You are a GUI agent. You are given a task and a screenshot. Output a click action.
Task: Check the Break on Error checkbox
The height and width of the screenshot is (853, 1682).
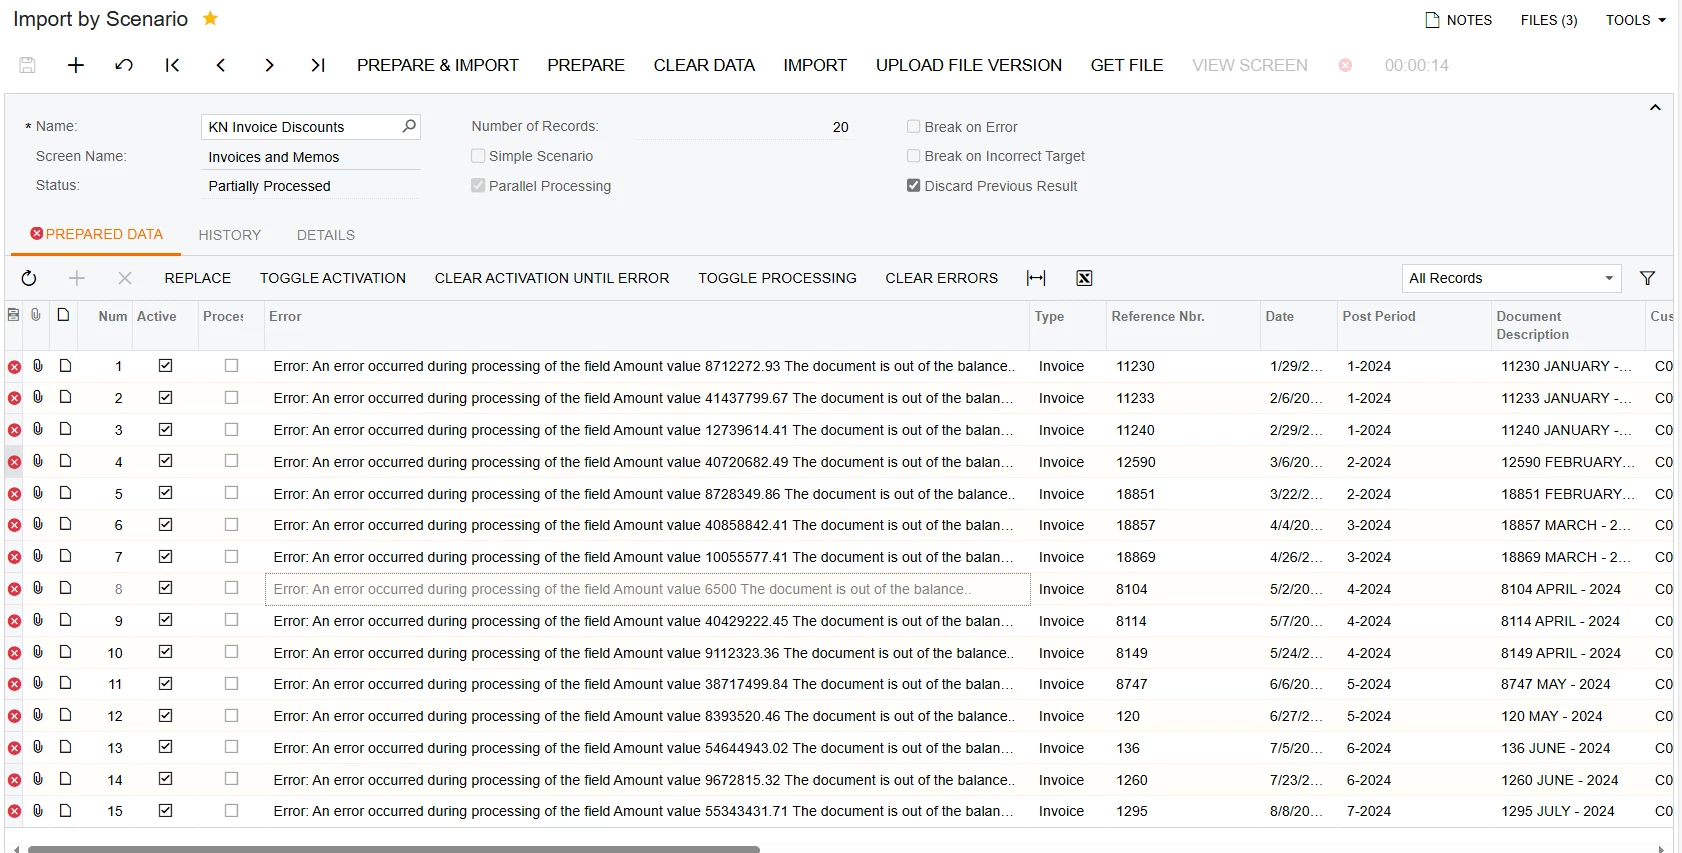tap(913, 126)
